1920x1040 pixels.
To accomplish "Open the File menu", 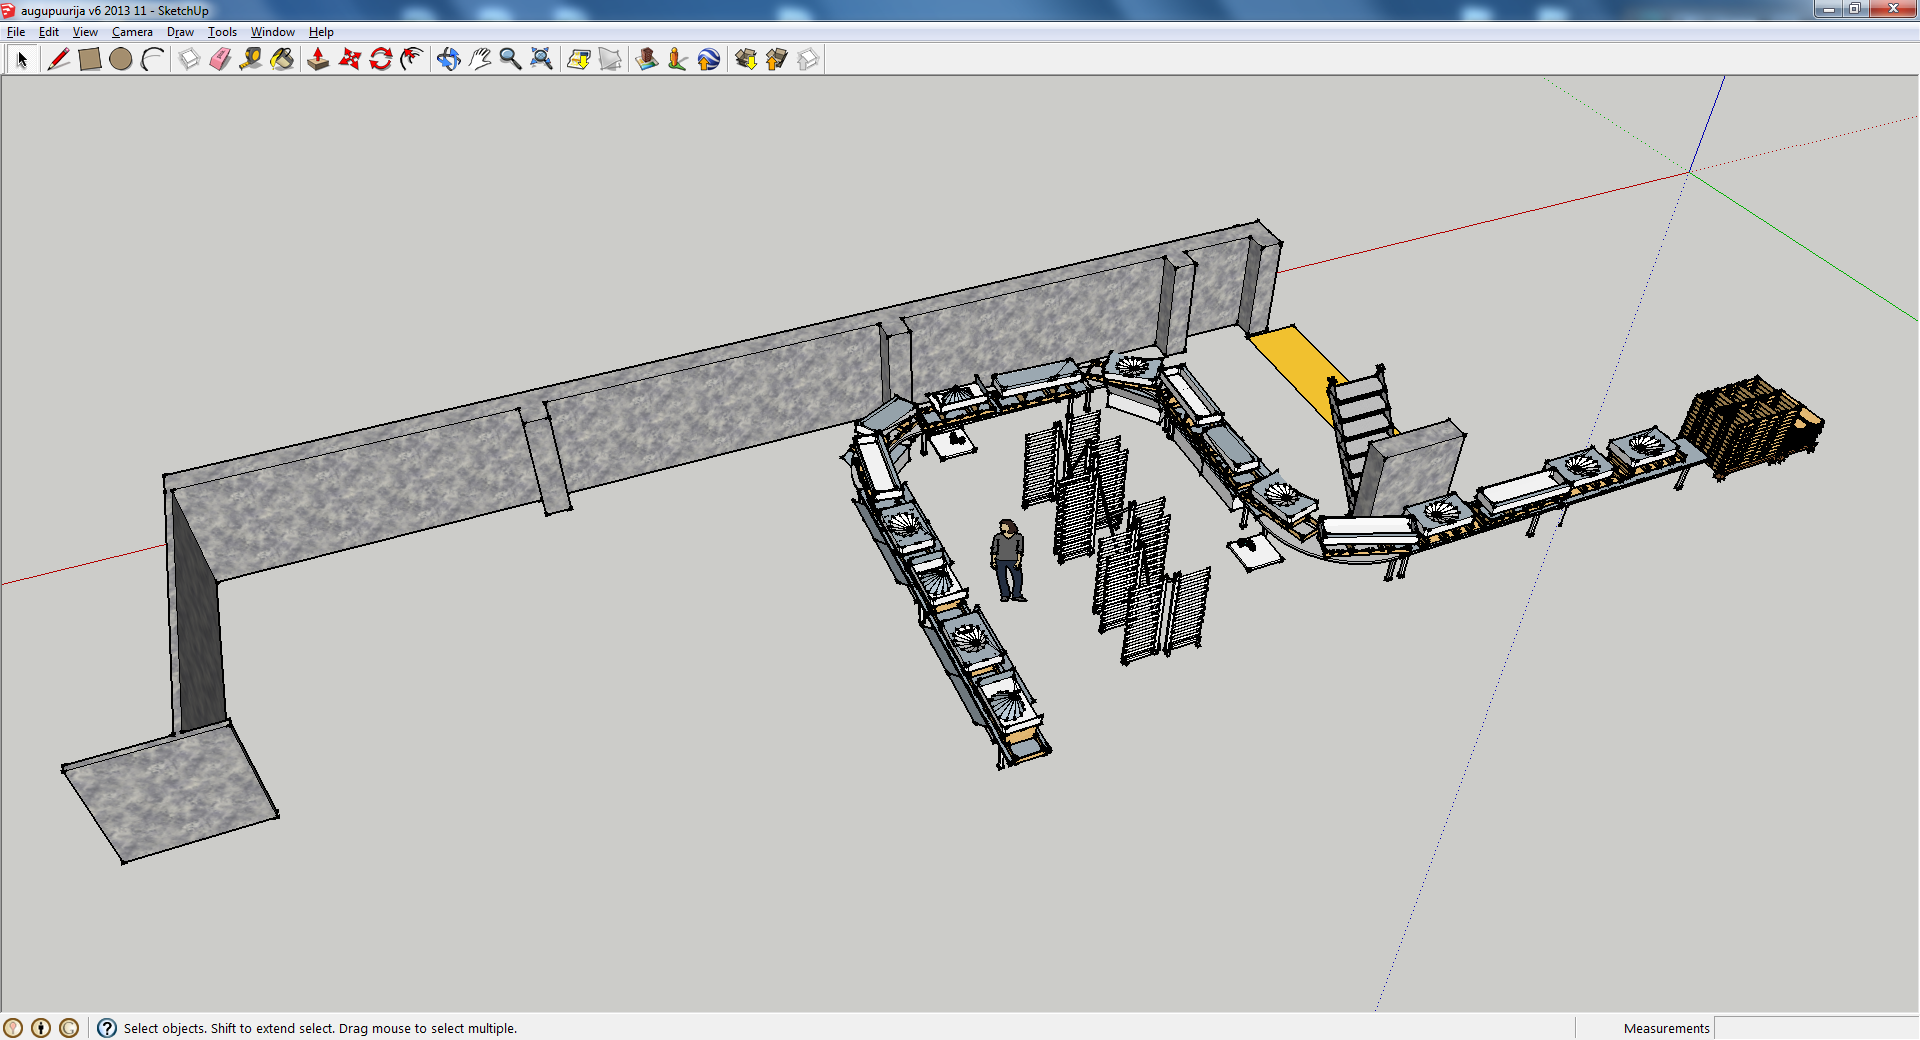I will (16, 32).
